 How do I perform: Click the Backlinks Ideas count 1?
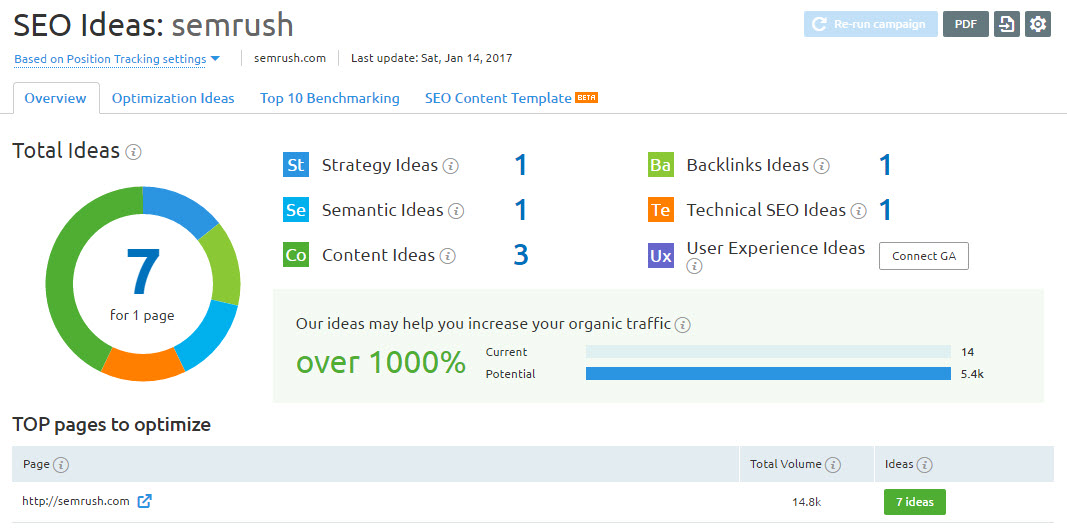pos(885,165)
